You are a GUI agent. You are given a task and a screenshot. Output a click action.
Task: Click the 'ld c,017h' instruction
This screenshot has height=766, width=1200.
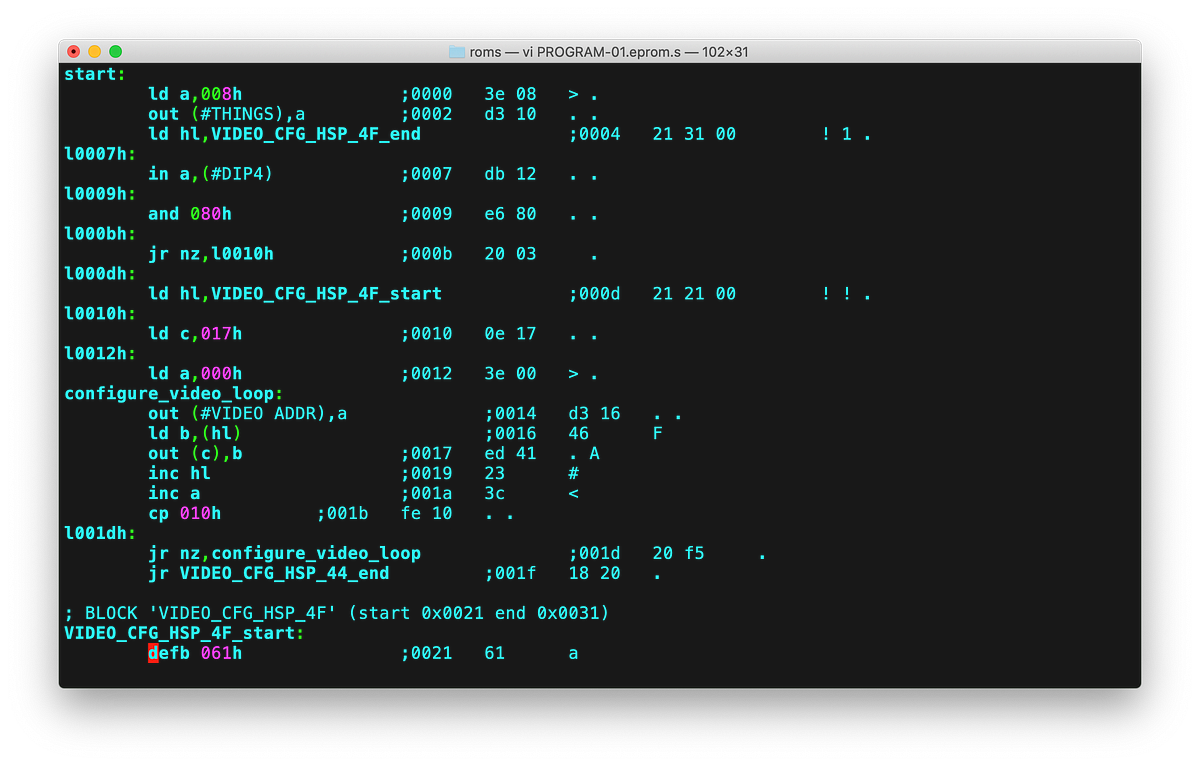click(x=195, y=334)
